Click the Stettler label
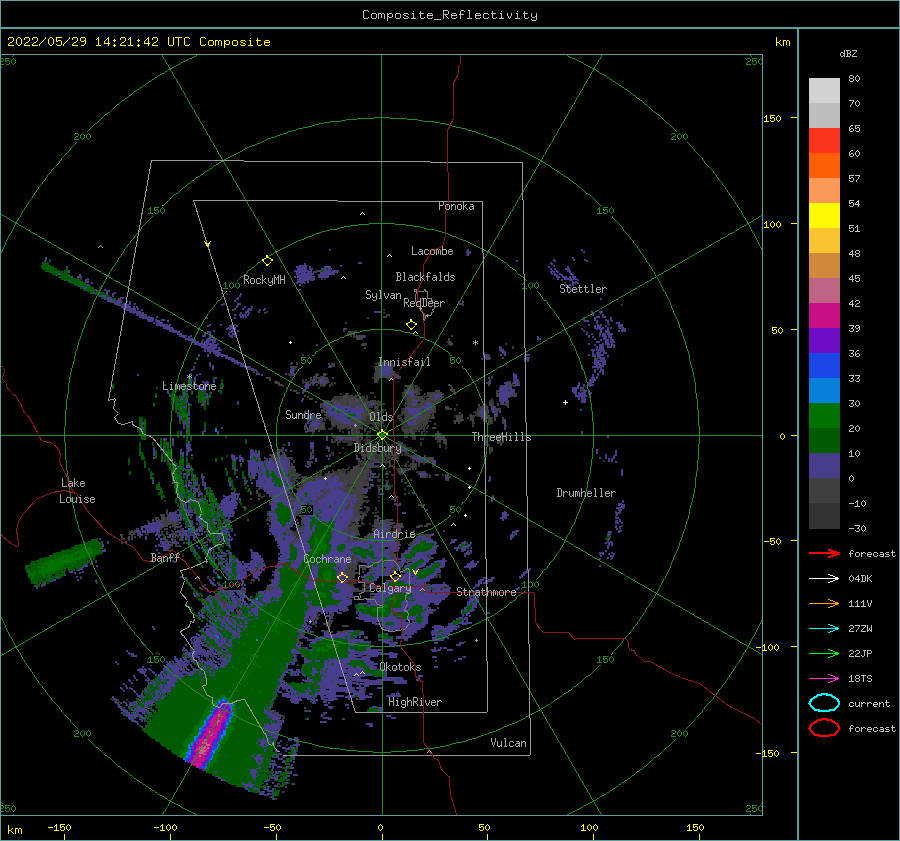The width and height of the screenshot is (900, 841). click(x=583, y=289)
